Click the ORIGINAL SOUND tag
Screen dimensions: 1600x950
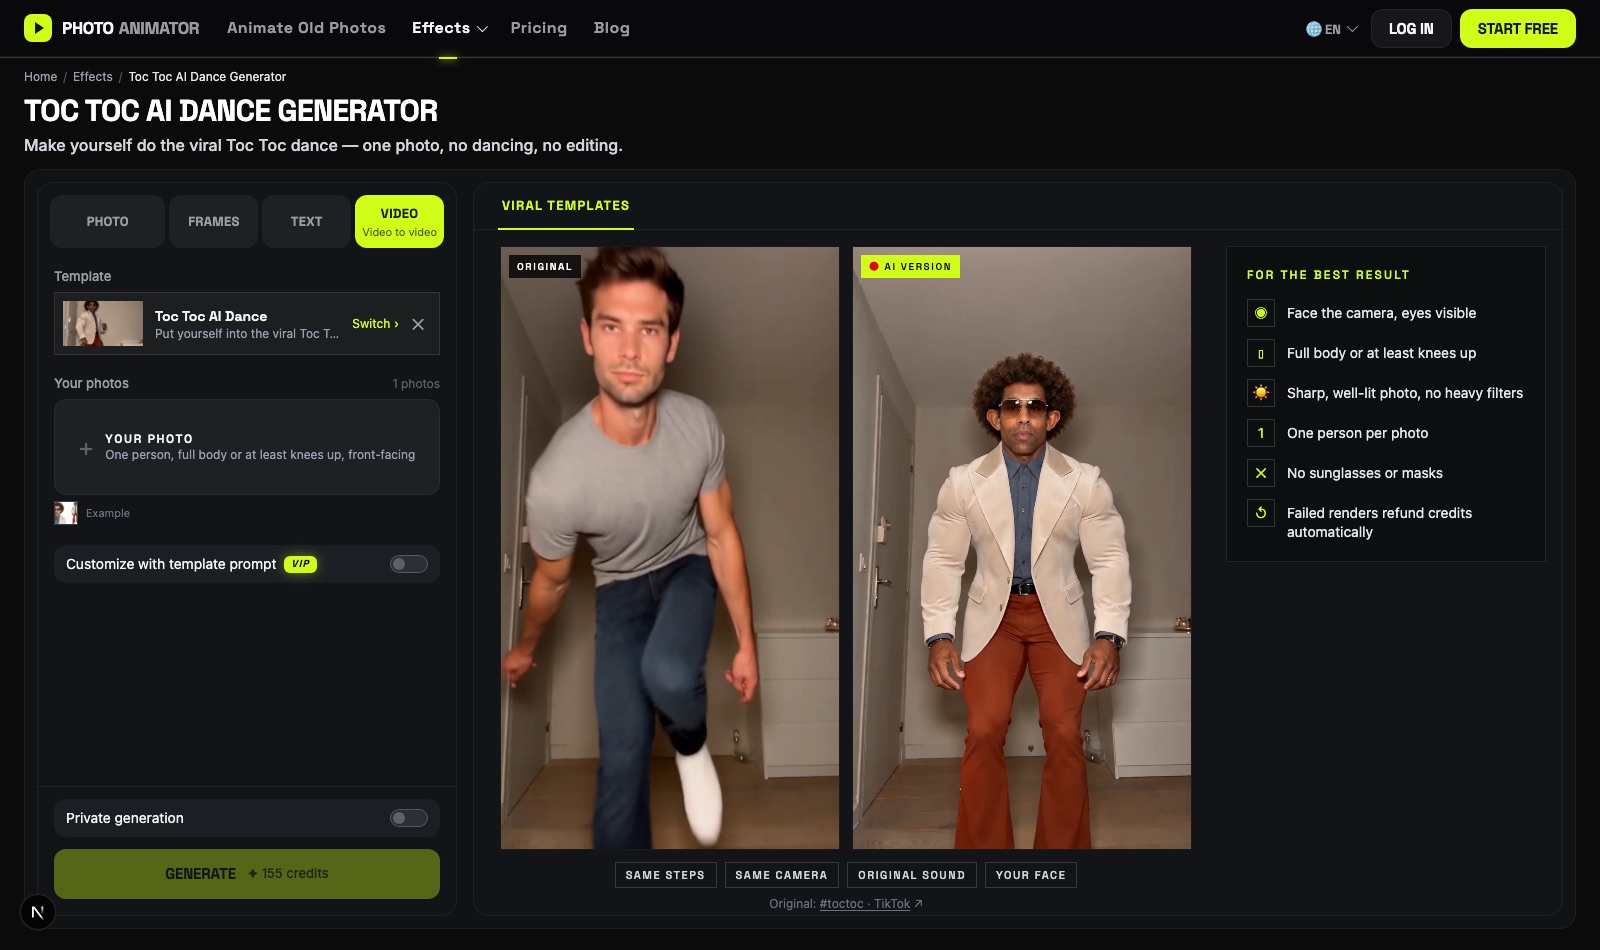911,875
